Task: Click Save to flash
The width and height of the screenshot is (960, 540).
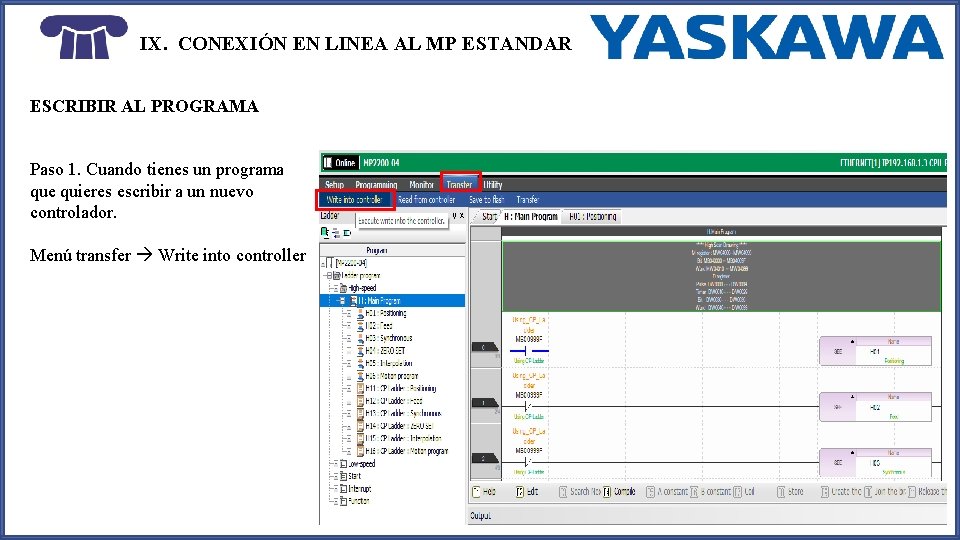Action: pyautogui.click(x=486, y=200)
